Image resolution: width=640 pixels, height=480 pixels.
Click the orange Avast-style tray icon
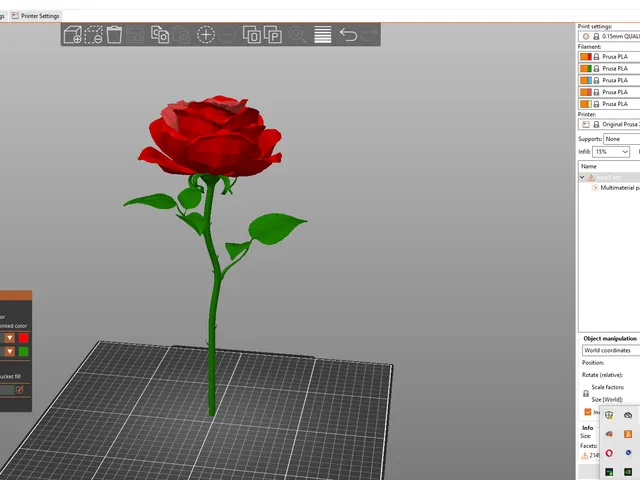628,434
